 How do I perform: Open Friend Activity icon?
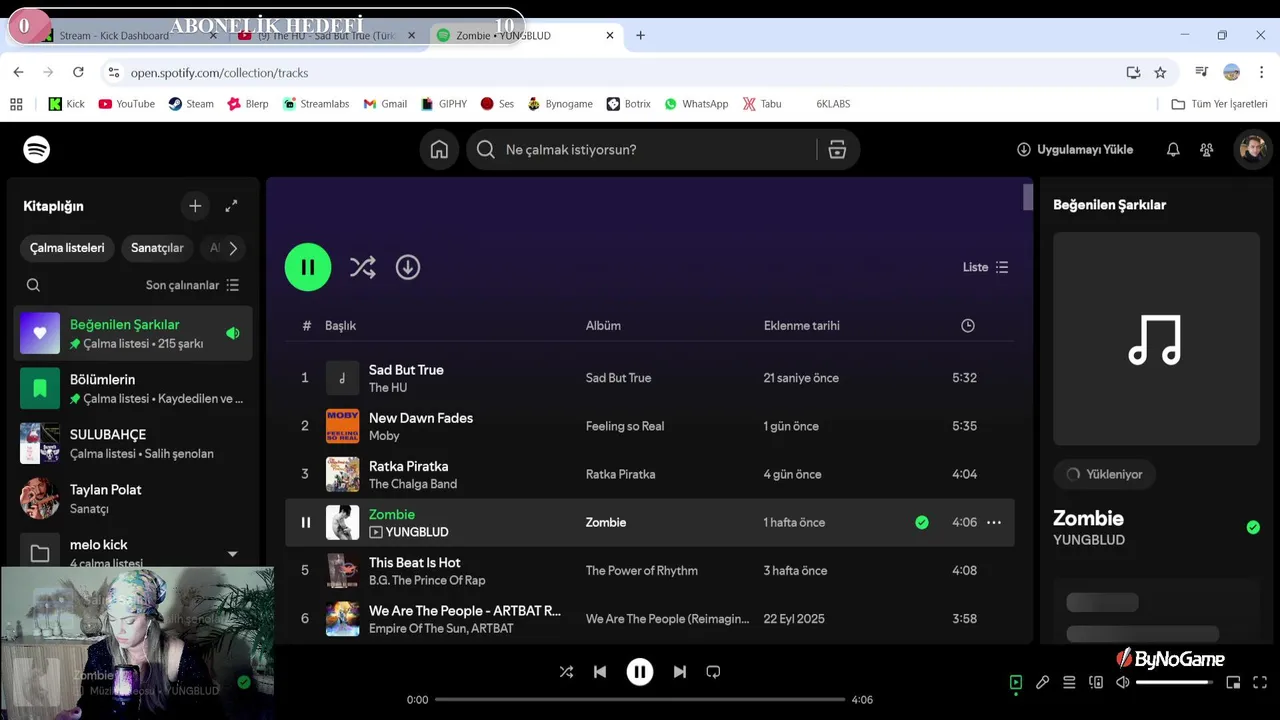1207,150
